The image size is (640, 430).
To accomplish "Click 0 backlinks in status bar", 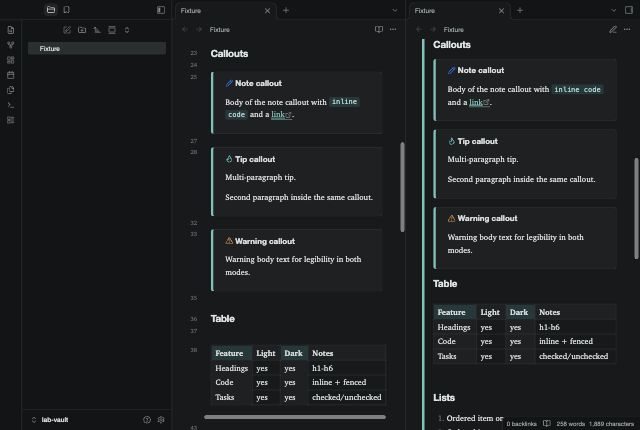I will click(x=521, y=424).
